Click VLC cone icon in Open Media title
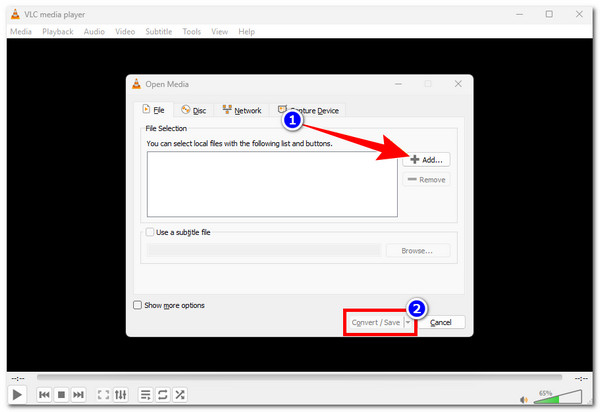This screenshot has width=600, height=412. coord(137,84)
